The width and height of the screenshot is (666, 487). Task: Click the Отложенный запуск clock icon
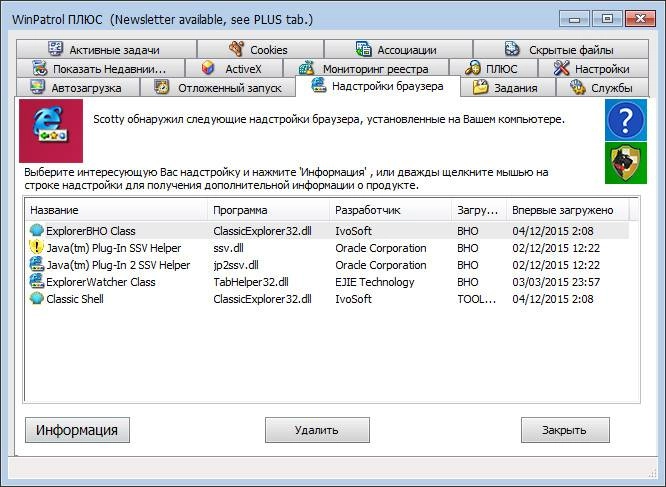pos(161,87)
